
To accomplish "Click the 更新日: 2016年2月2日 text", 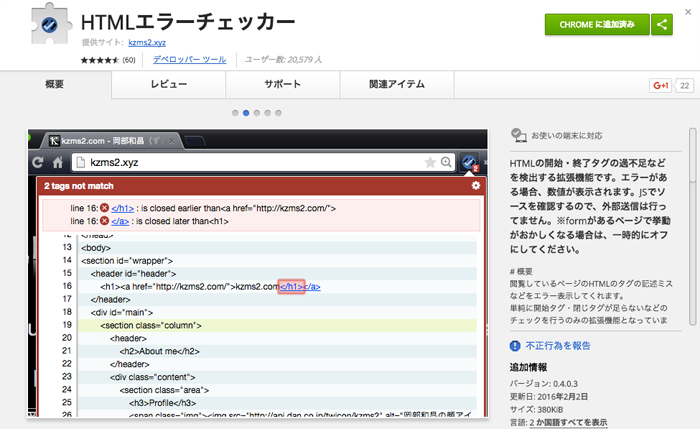I will coord(549,397).
